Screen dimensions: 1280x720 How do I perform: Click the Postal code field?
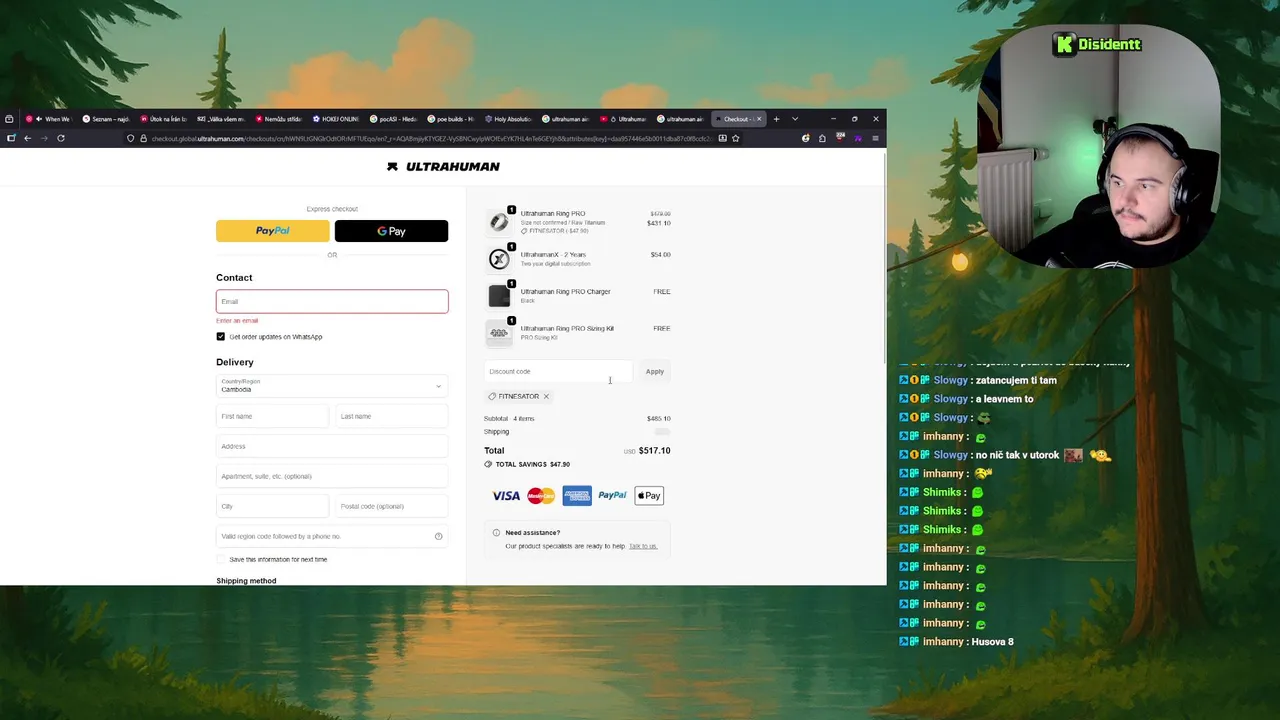pyautogui.click(x=391, y=506)
